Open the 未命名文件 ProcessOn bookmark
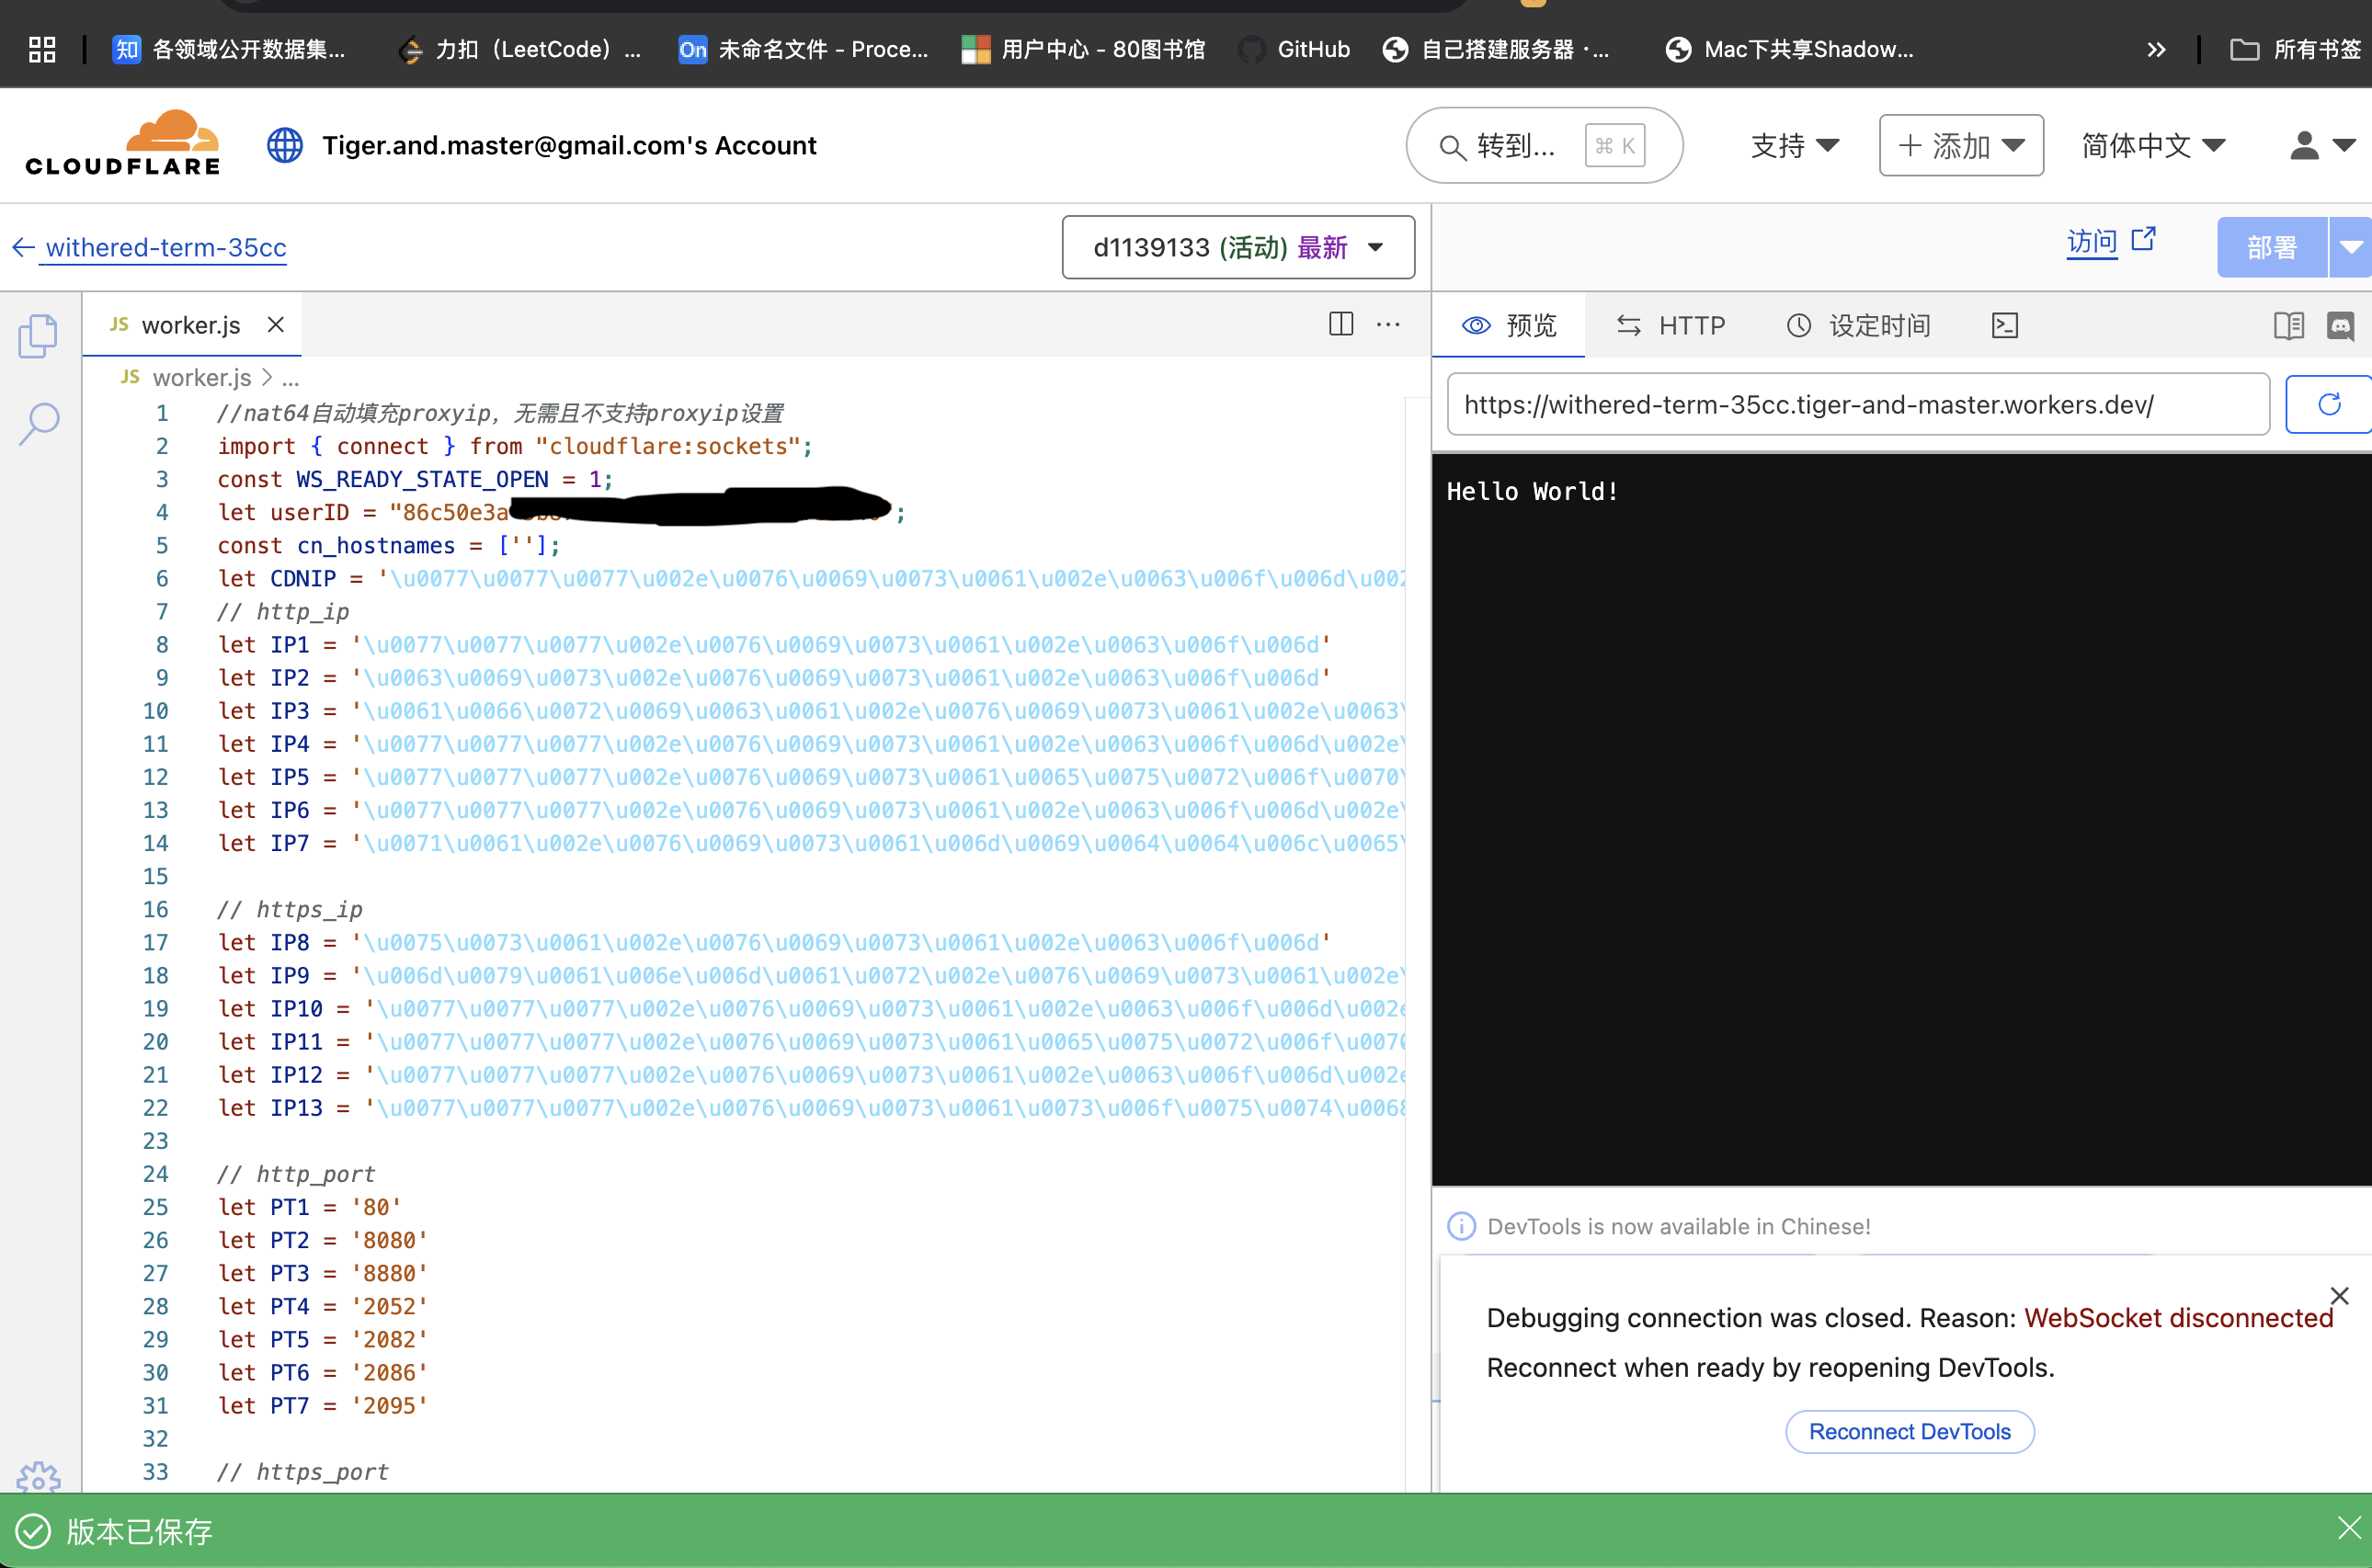This screenshot has width=2372, height=1568. pyautogui.click(x=803, y=49)
